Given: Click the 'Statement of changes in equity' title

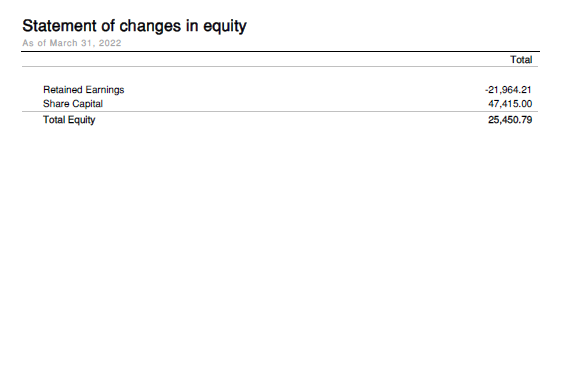Looking at the screenshot, I should click(134, 26).
